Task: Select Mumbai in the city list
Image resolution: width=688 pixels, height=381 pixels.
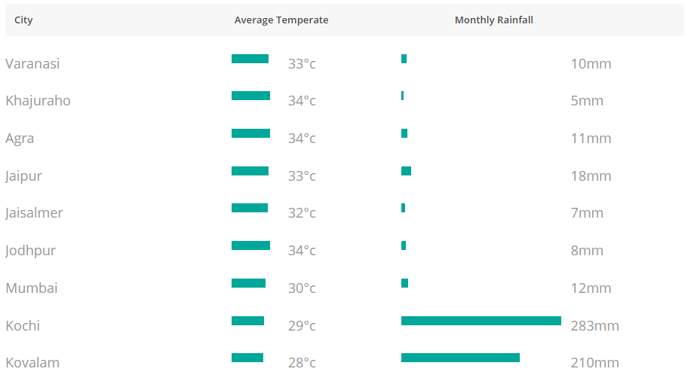Action: tap(32, 288)
